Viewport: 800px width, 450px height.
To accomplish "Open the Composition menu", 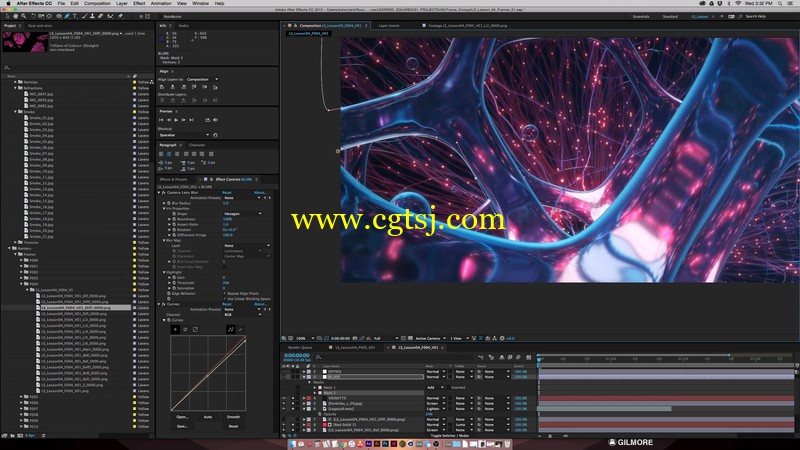I will 97,3.
